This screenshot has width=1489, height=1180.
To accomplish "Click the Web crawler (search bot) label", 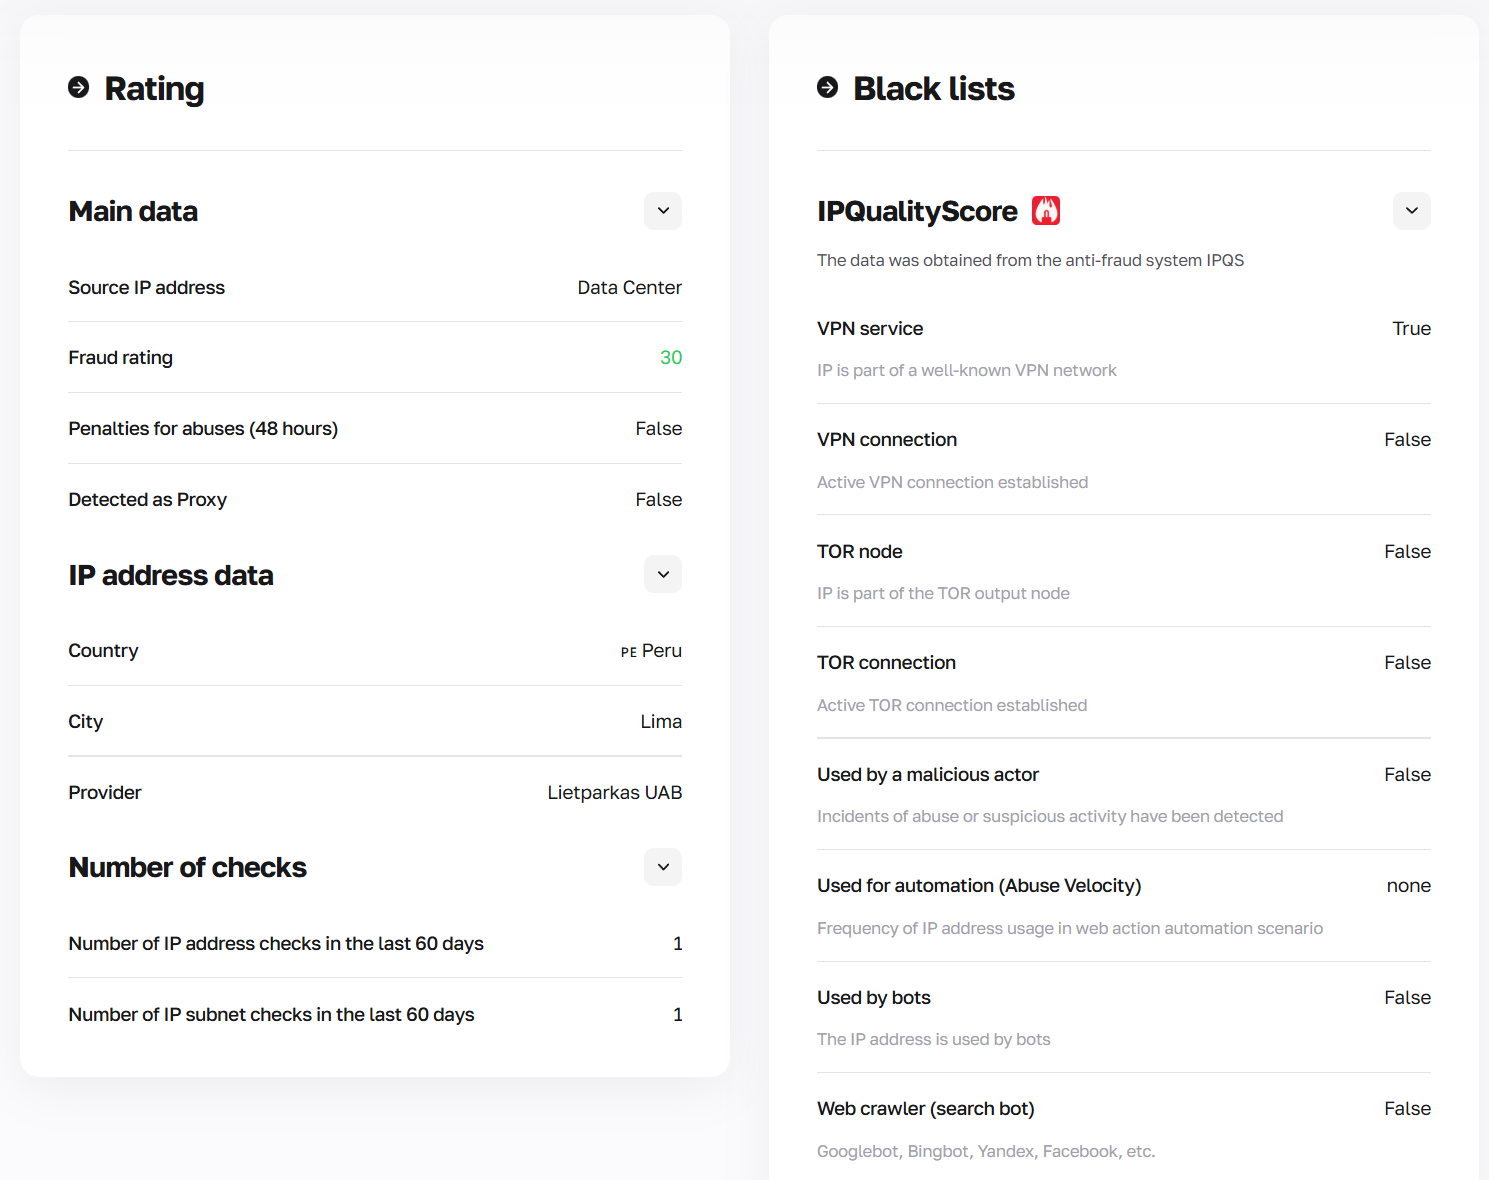I will click(925, 1109).
